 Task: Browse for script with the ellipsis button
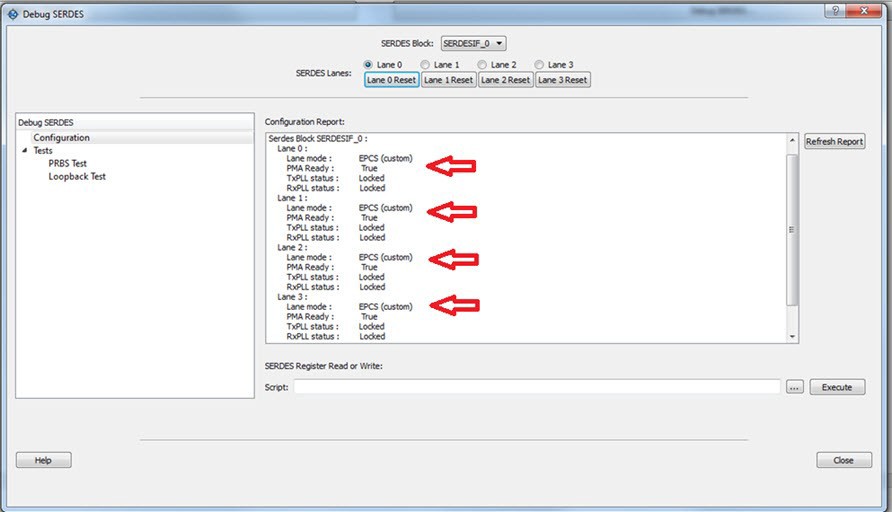pyautogui.click(x=794, y=387)
